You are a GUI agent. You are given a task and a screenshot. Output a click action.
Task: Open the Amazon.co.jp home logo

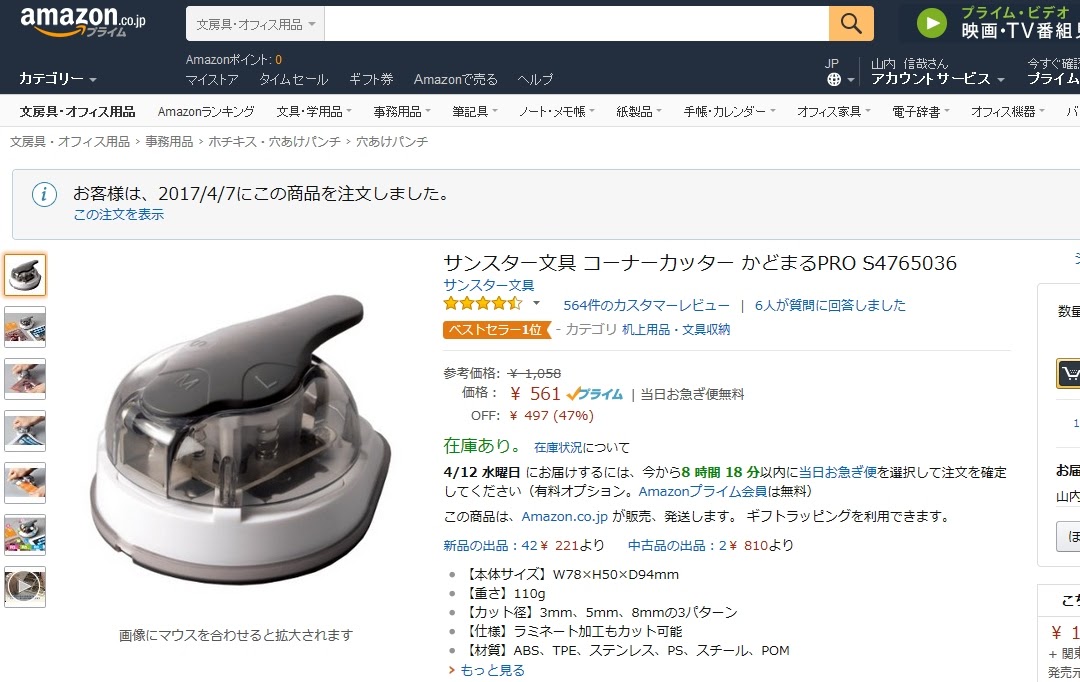tap(83, 21)
